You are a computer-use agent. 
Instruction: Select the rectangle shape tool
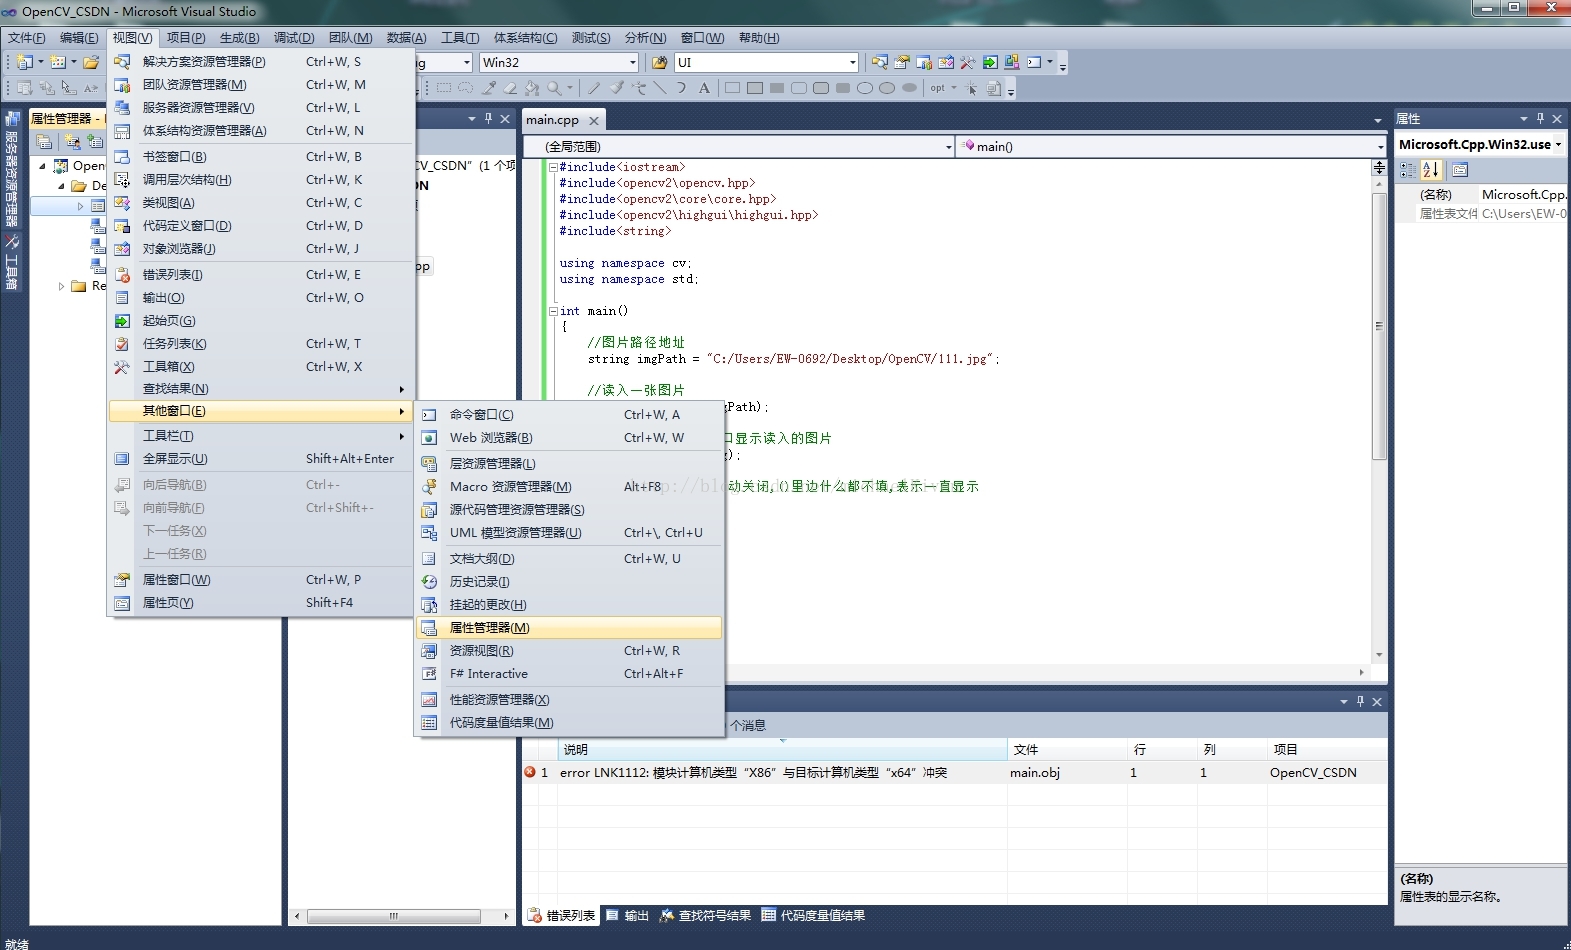pos(732,88)
